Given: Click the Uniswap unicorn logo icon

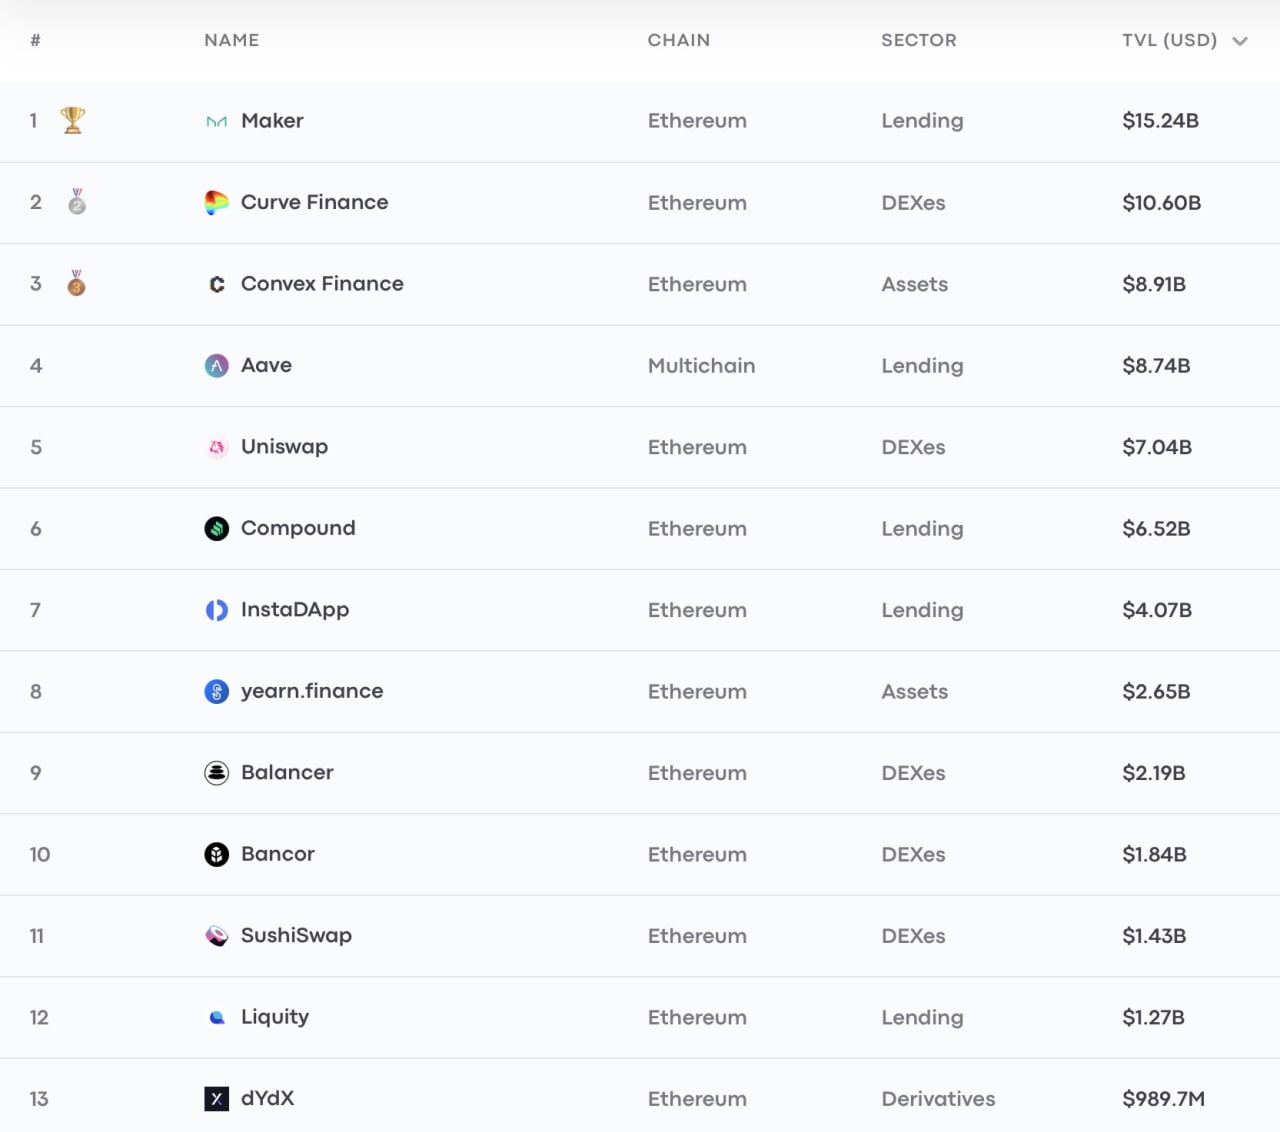Looking at the screenshot, I should click(x=216, y=447).
